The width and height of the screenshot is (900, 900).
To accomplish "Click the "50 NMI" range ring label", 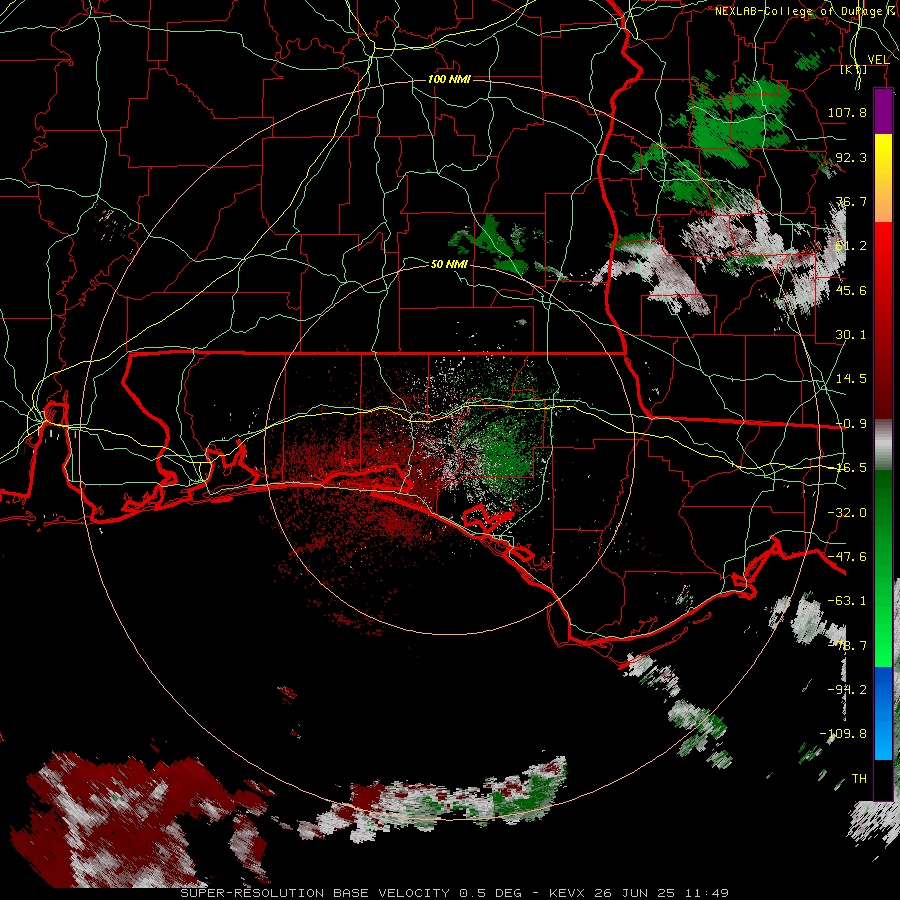I will [x=449, y=264].
